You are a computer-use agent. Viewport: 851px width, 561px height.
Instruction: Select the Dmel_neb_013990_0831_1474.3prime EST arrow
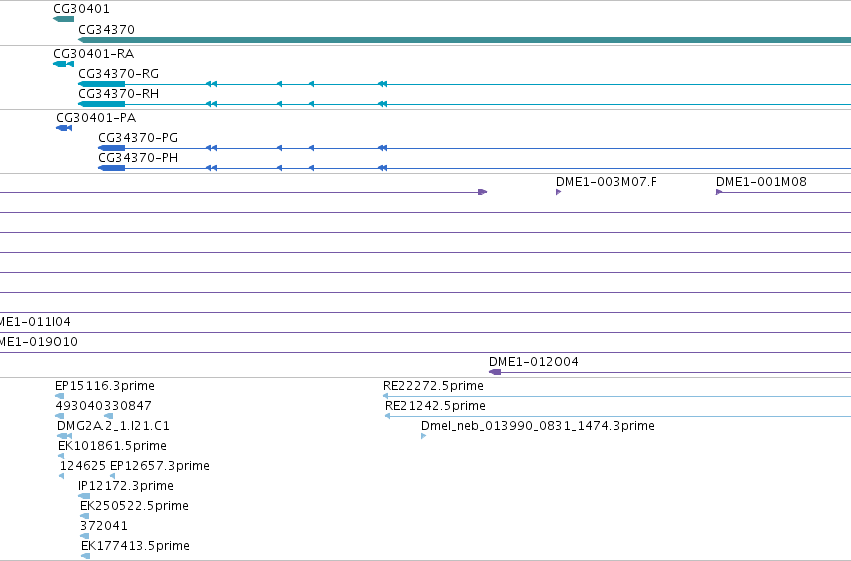click(423, 436)
